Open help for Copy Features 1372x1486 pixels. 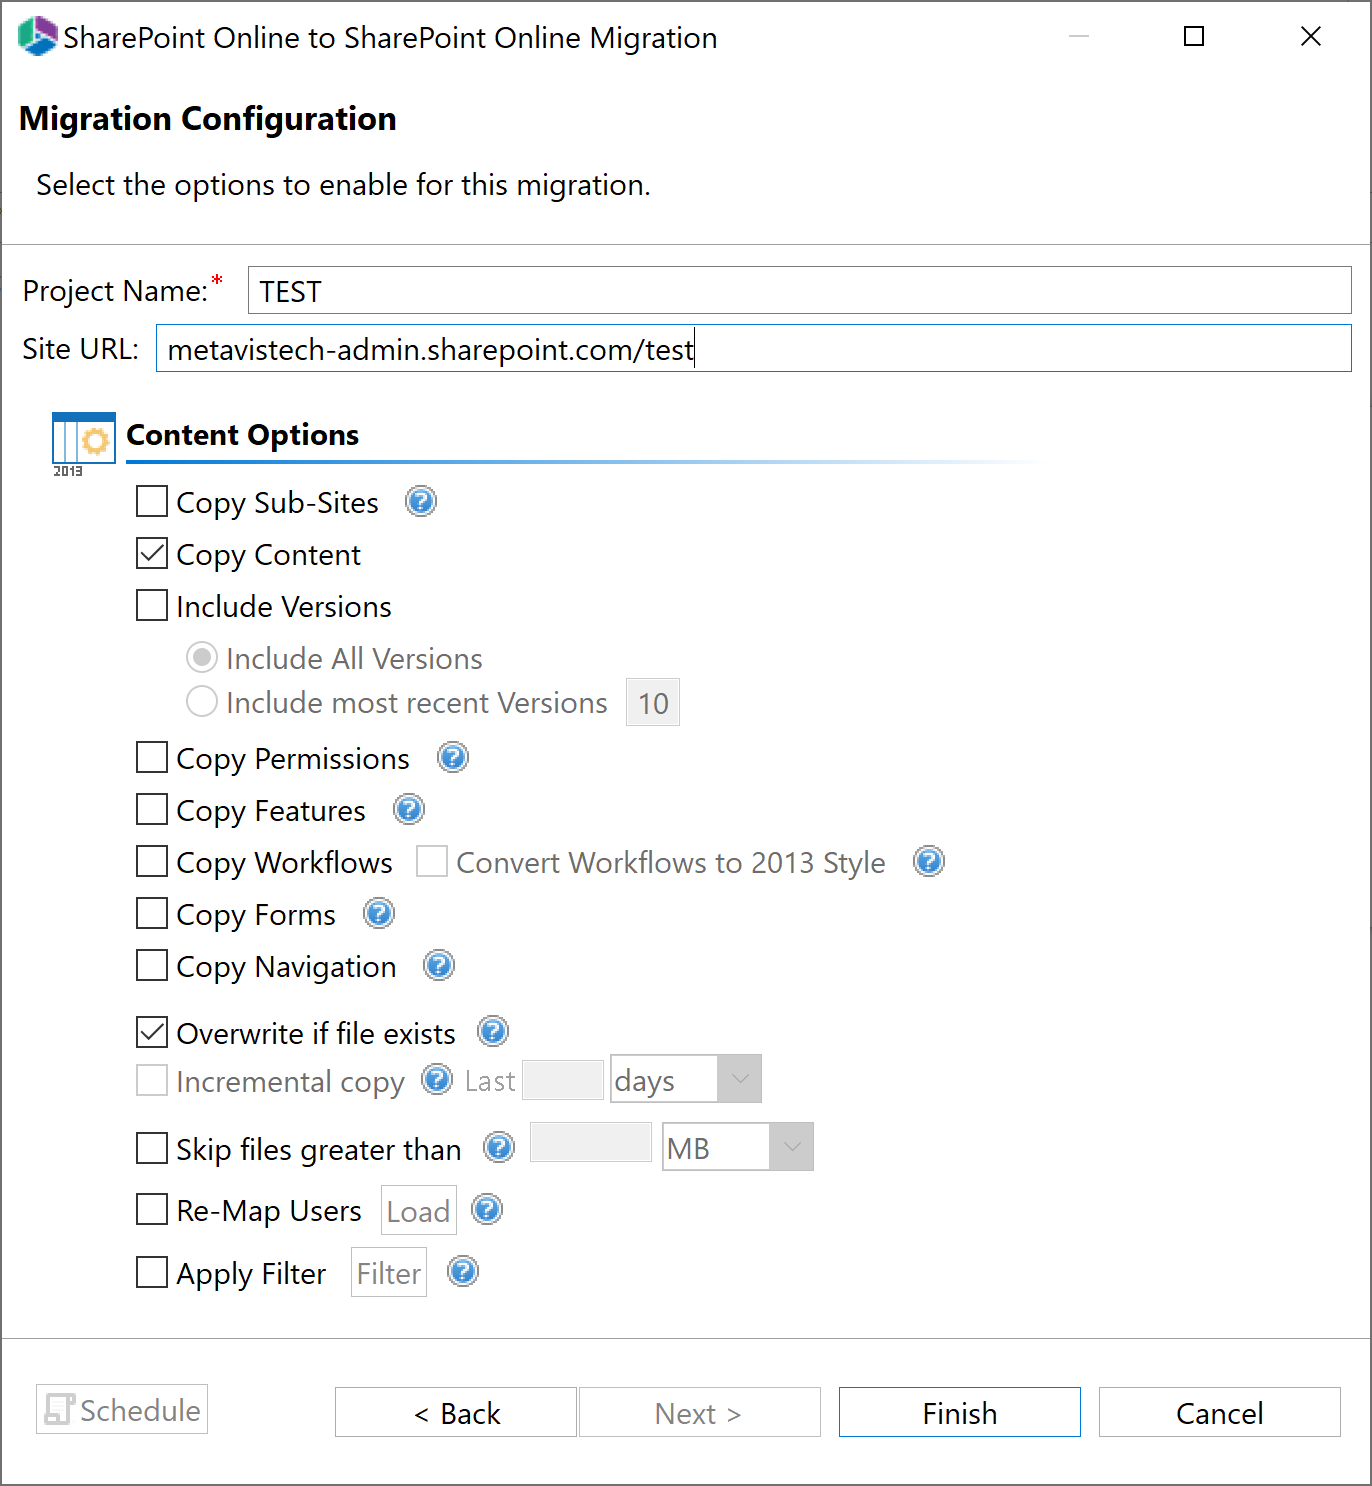pos(409,809)
